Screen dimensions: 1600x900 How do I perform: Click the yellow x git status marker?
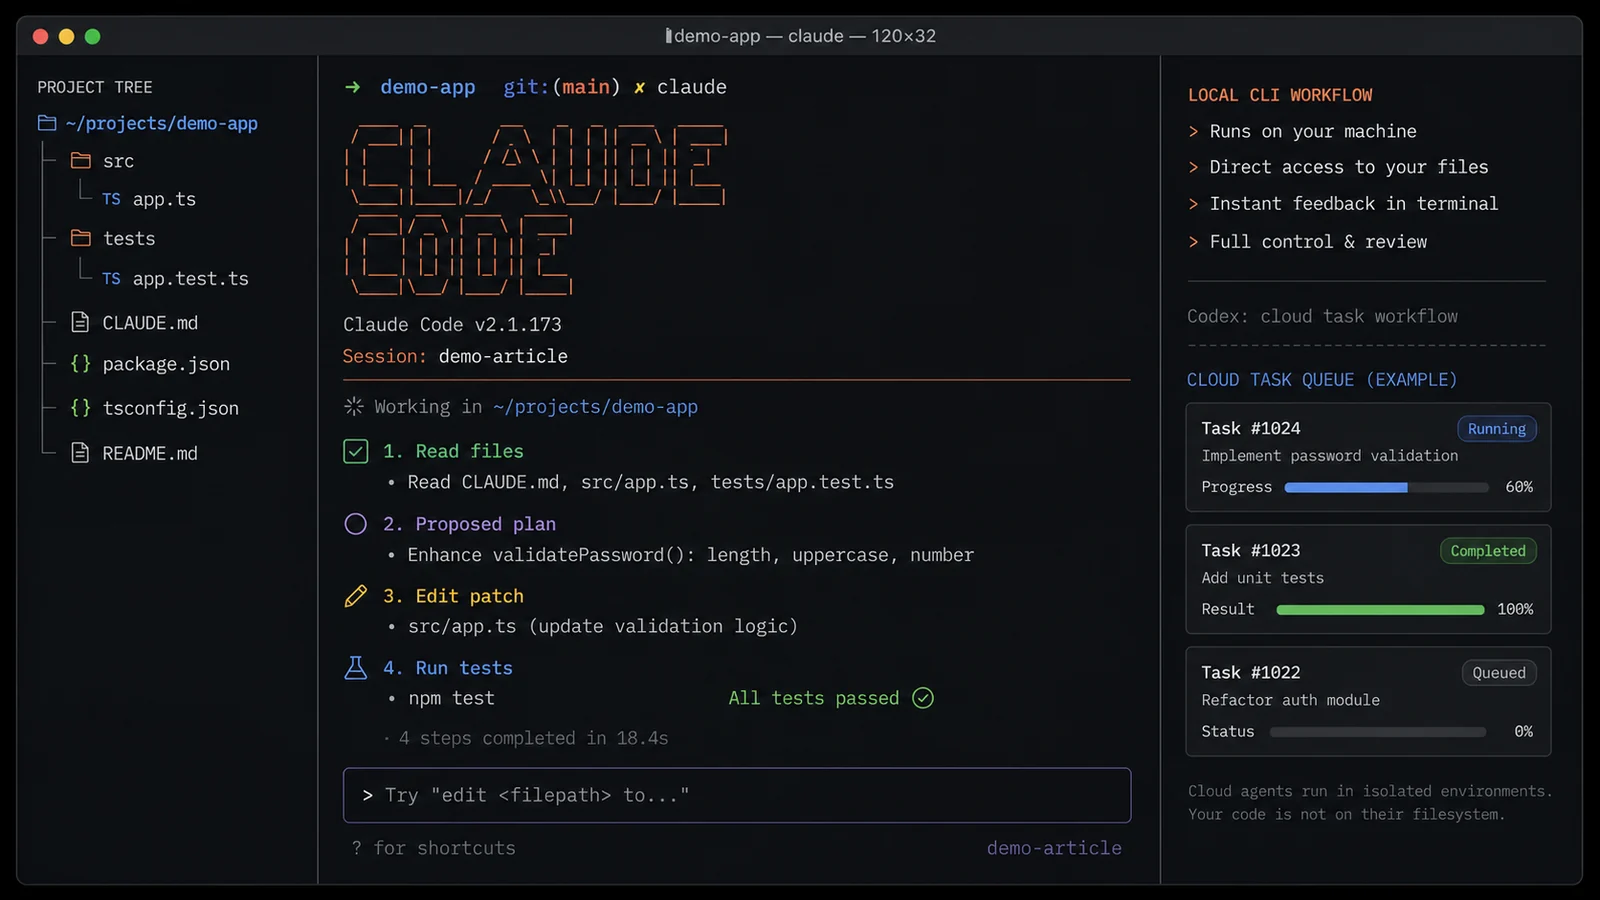639,88
